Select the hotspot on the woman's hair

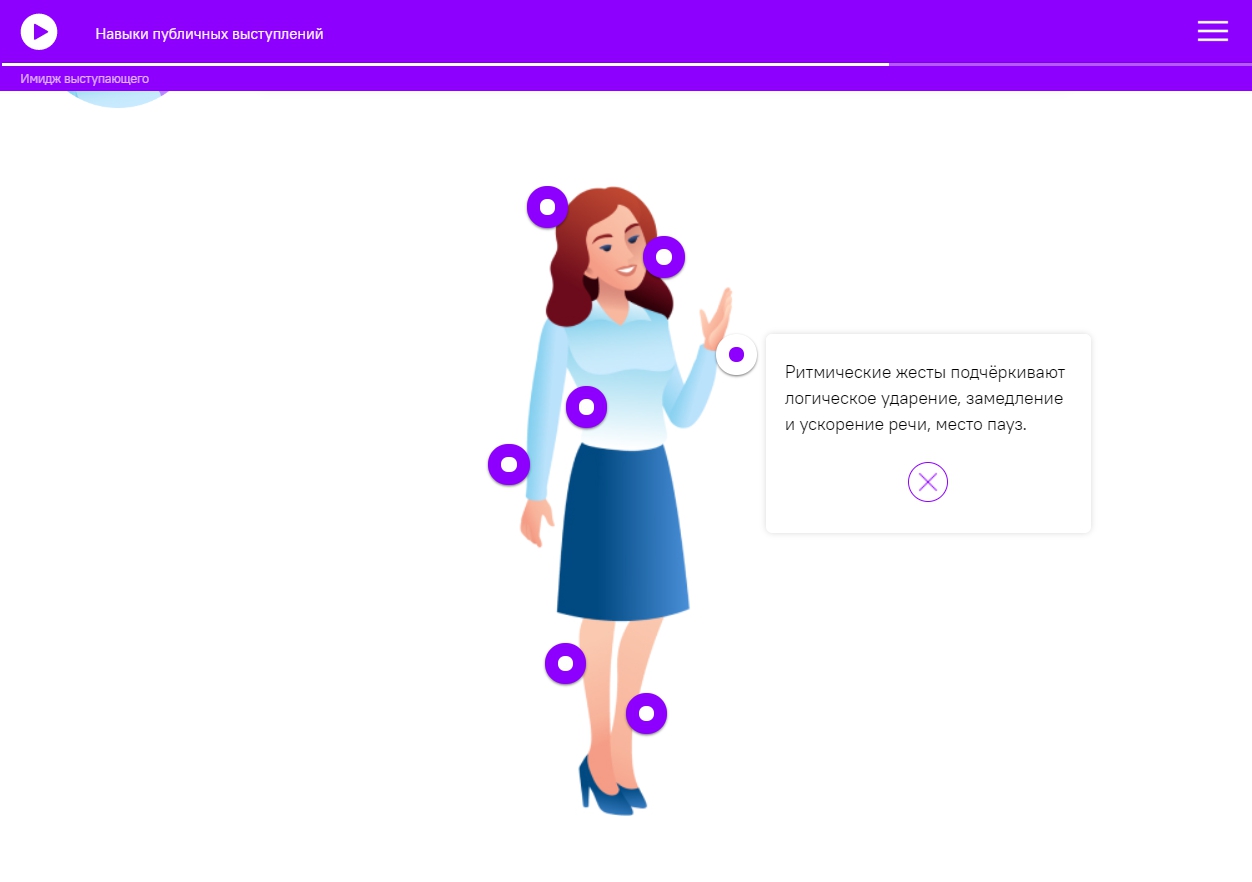click(547, 207)
